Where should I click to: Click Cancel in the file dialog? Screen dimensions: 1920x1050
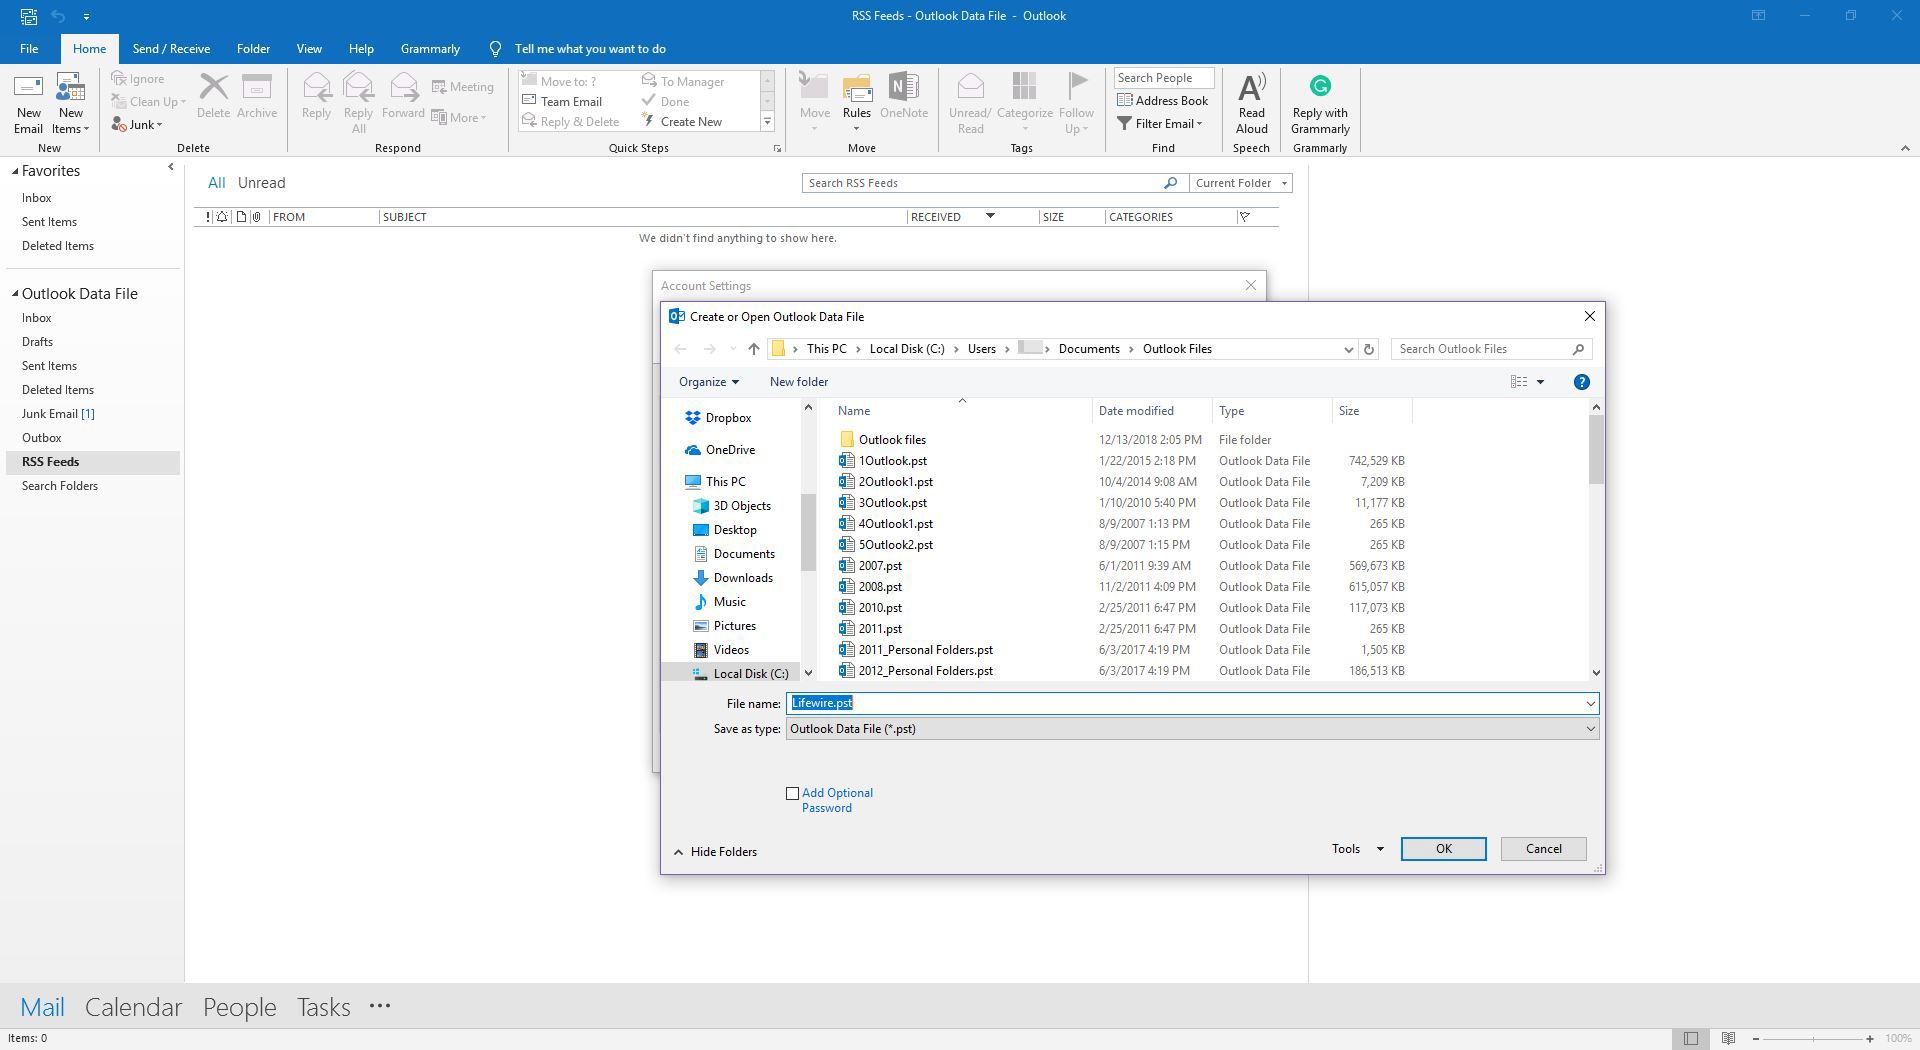1543,849
